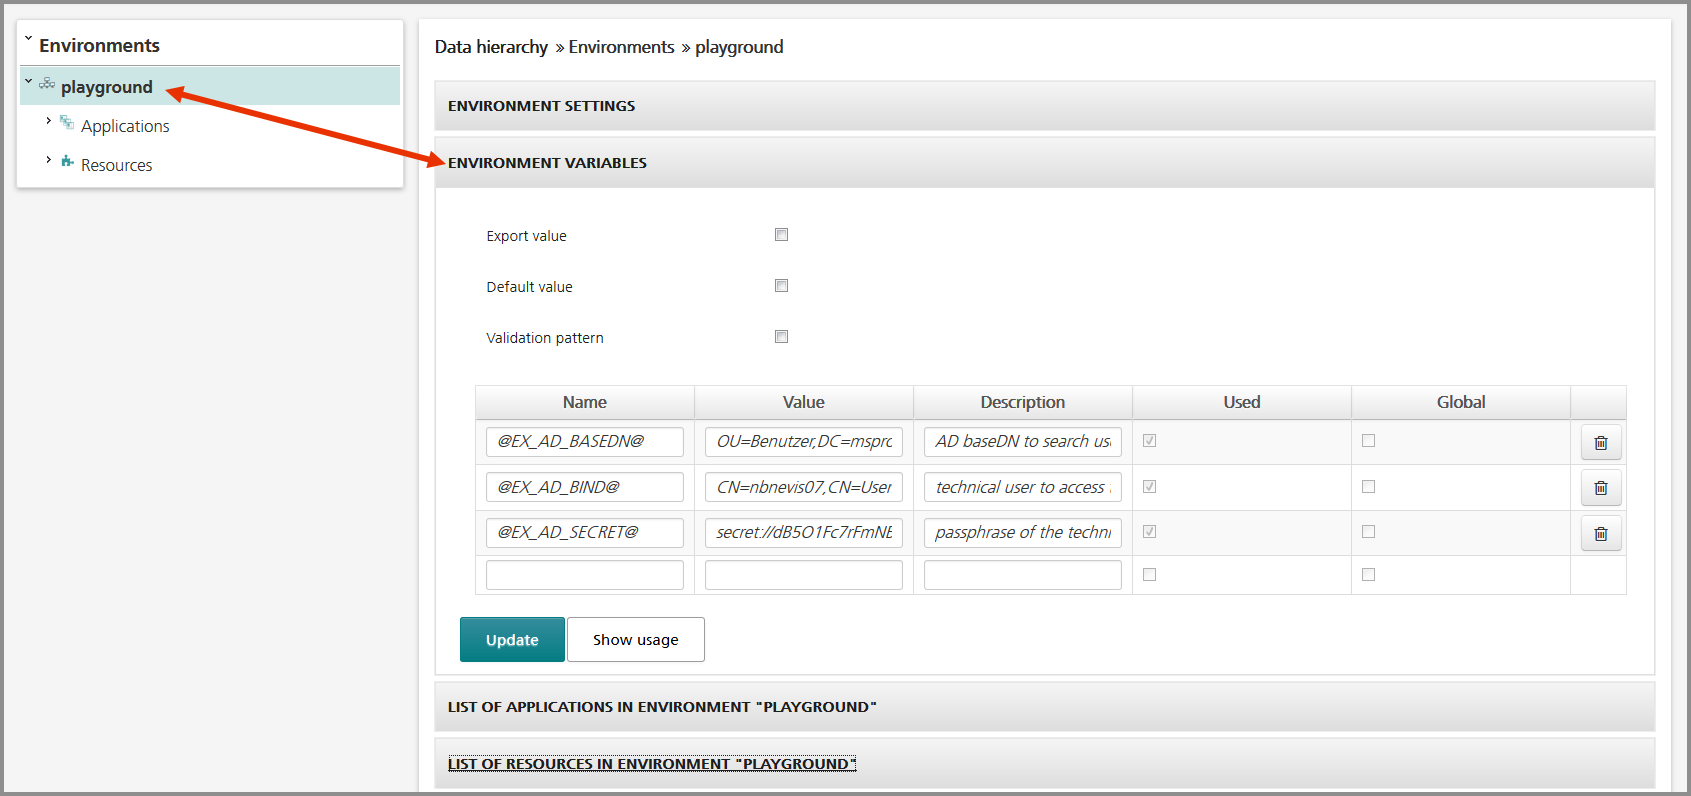
Task: Click the Default value label
Action: click(x=529, y=287)
